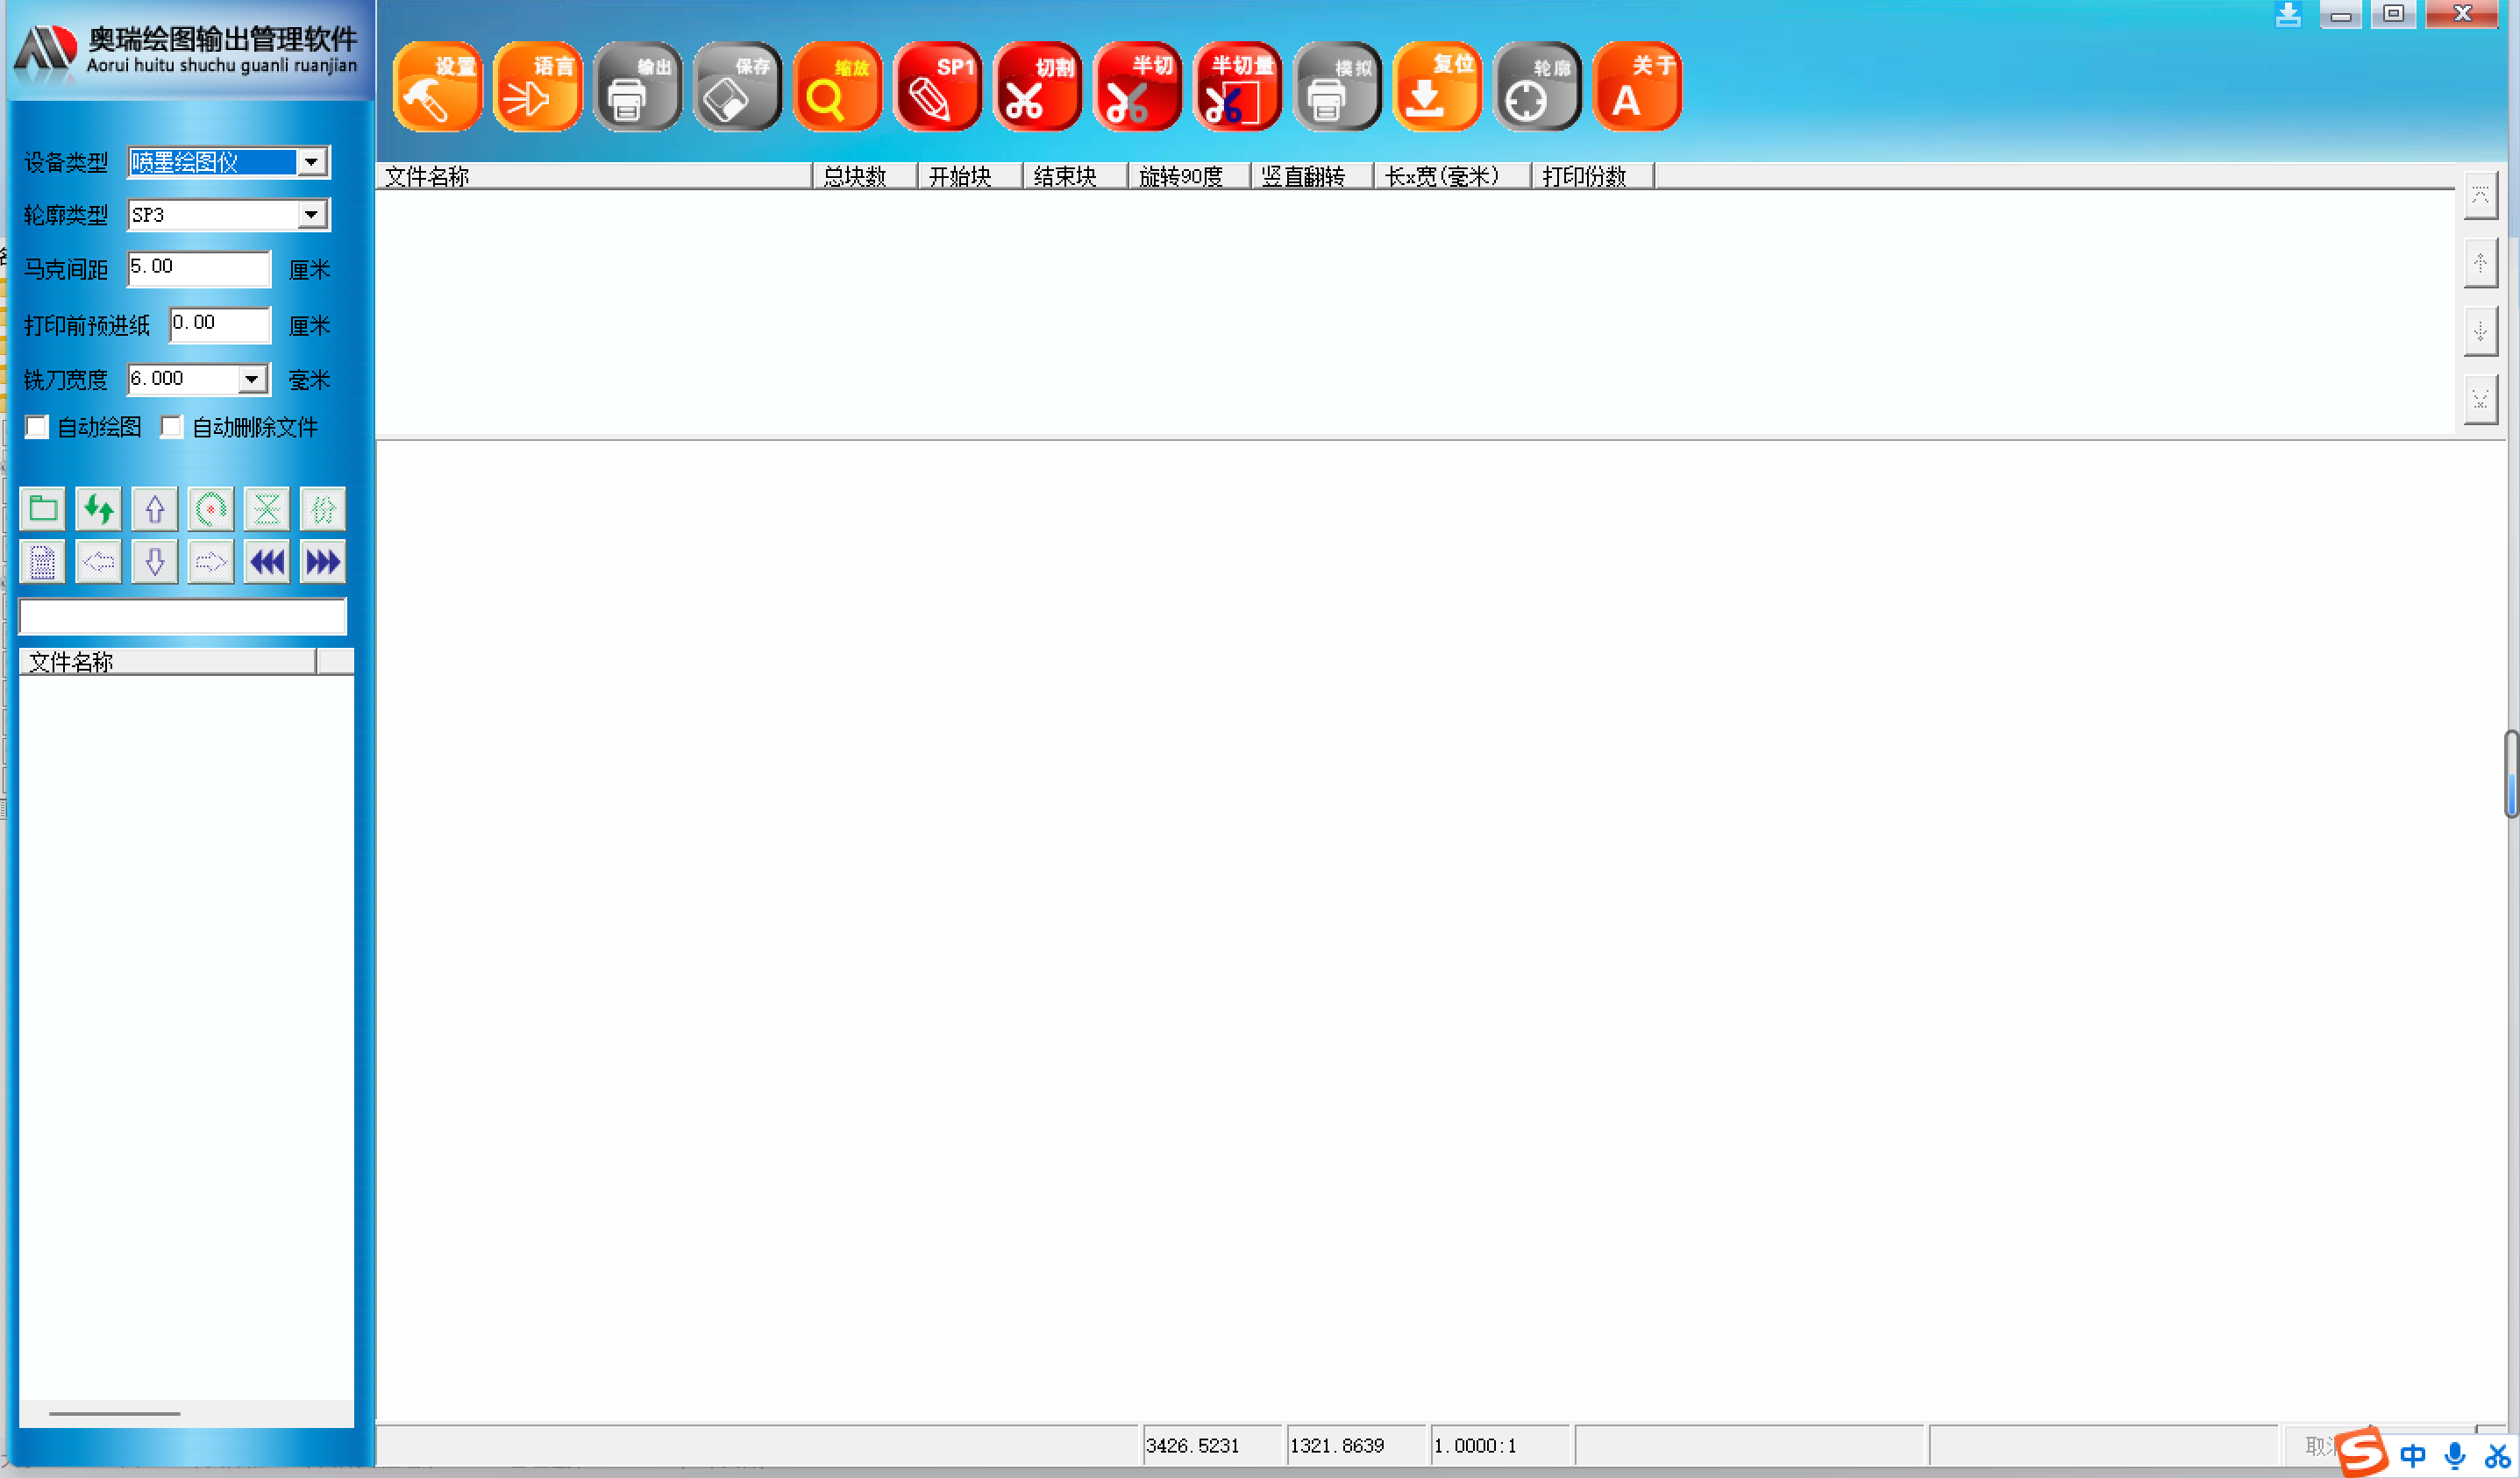
Task: Click the 半切量 toolbar button
Action: click(x=1237, y=87)
